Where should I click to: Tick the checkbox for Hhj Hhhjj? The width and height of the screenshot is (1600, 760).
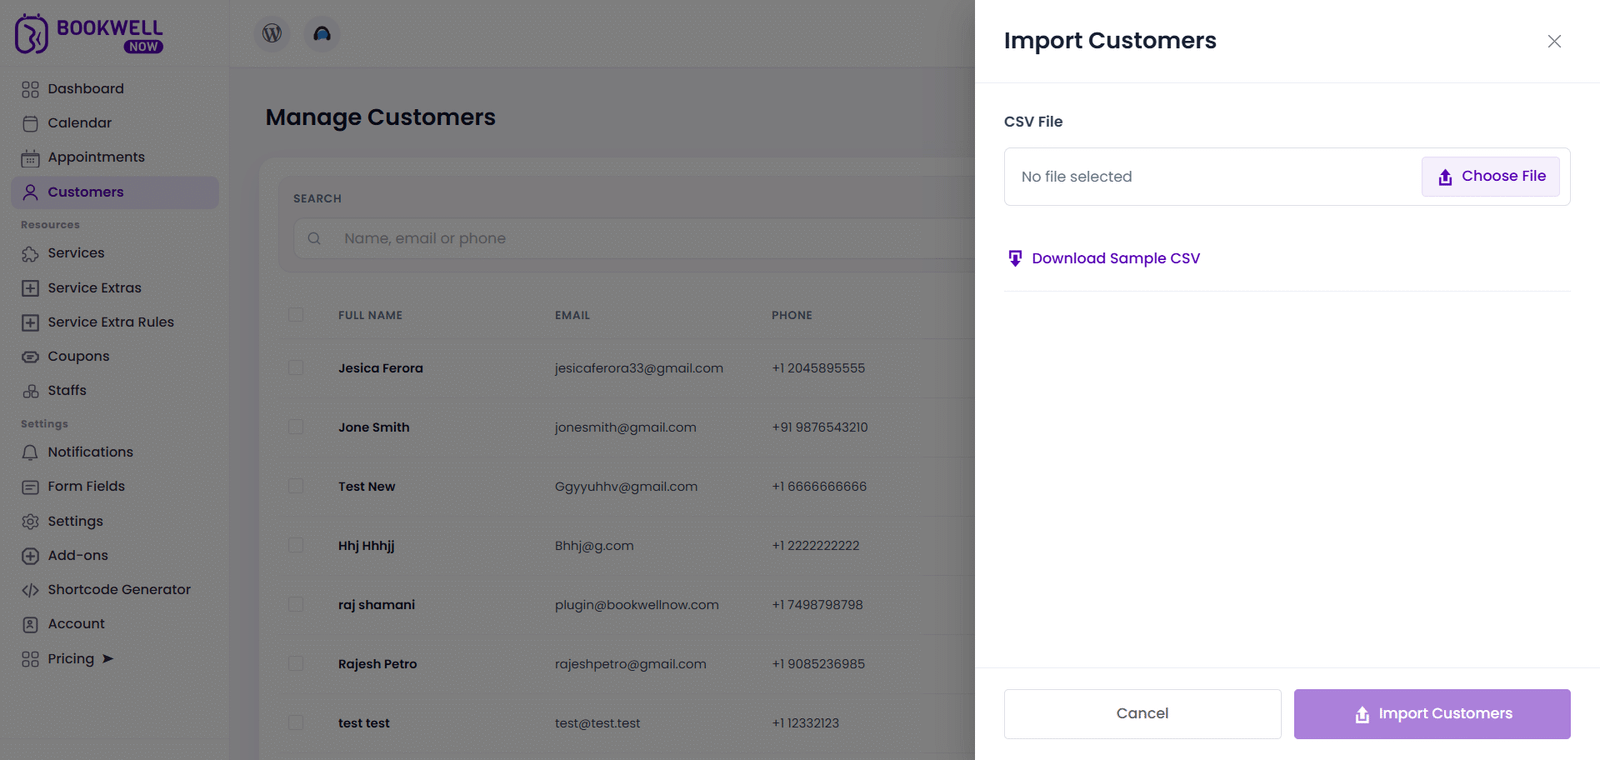click(x=296, y=545)
